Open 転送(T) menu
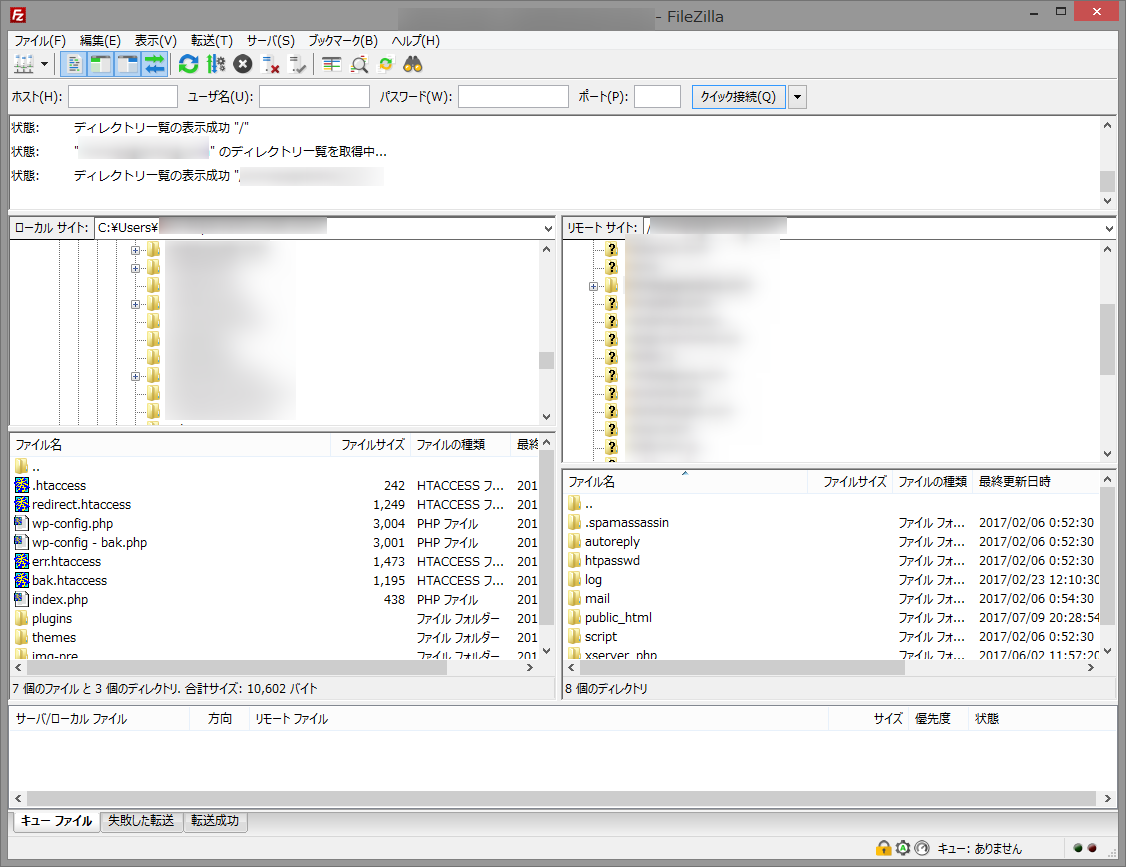The image size is (1126, 867). coord(212,40)
